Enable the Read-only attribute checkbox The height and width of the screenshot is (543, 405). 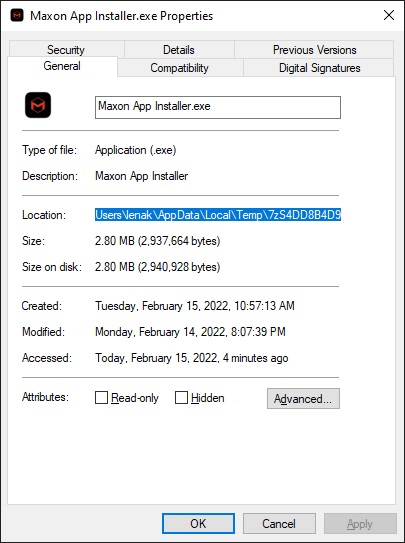tap(101, 398)
